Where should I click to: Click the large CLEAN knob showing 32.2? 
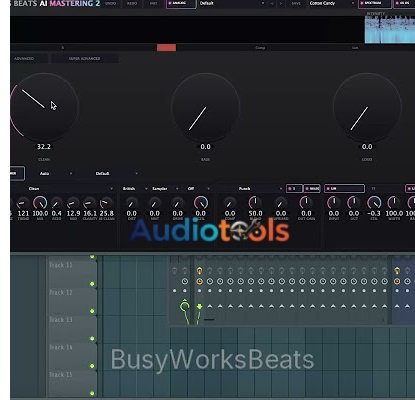(44, 107)
